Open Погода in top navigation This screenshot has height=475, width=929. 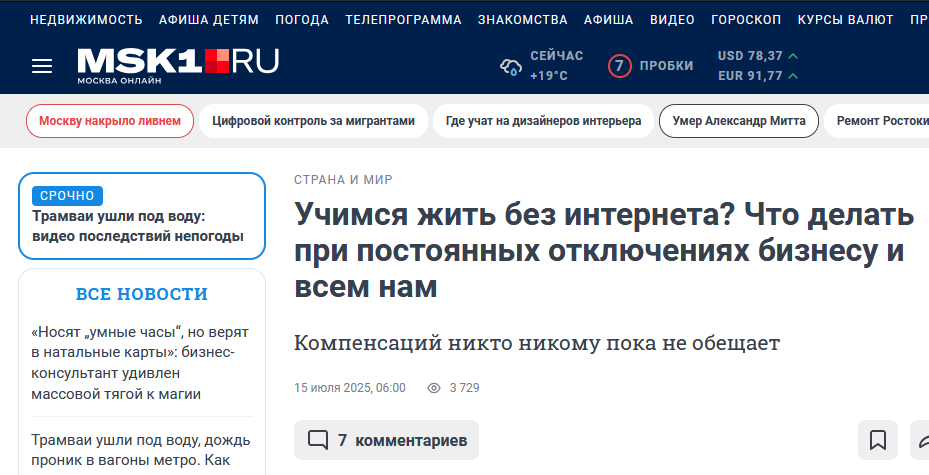(302, 20)
